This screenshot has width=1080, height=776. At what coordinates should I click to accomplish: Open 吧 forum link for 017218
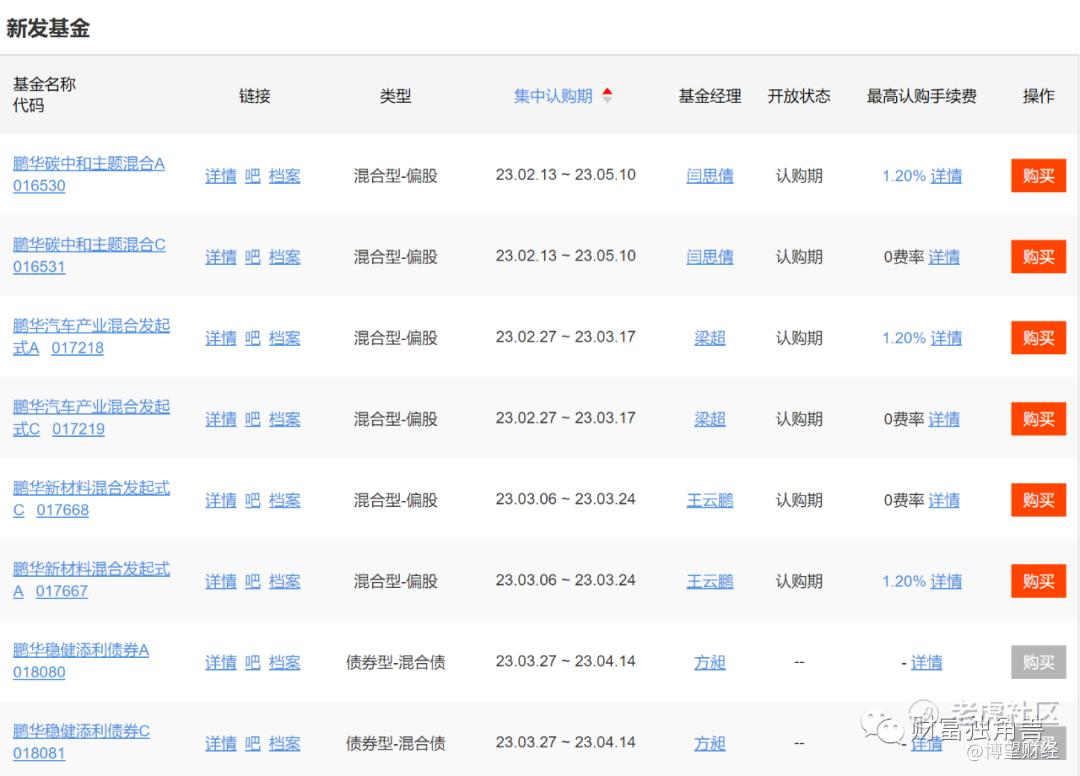coord(253,338)
